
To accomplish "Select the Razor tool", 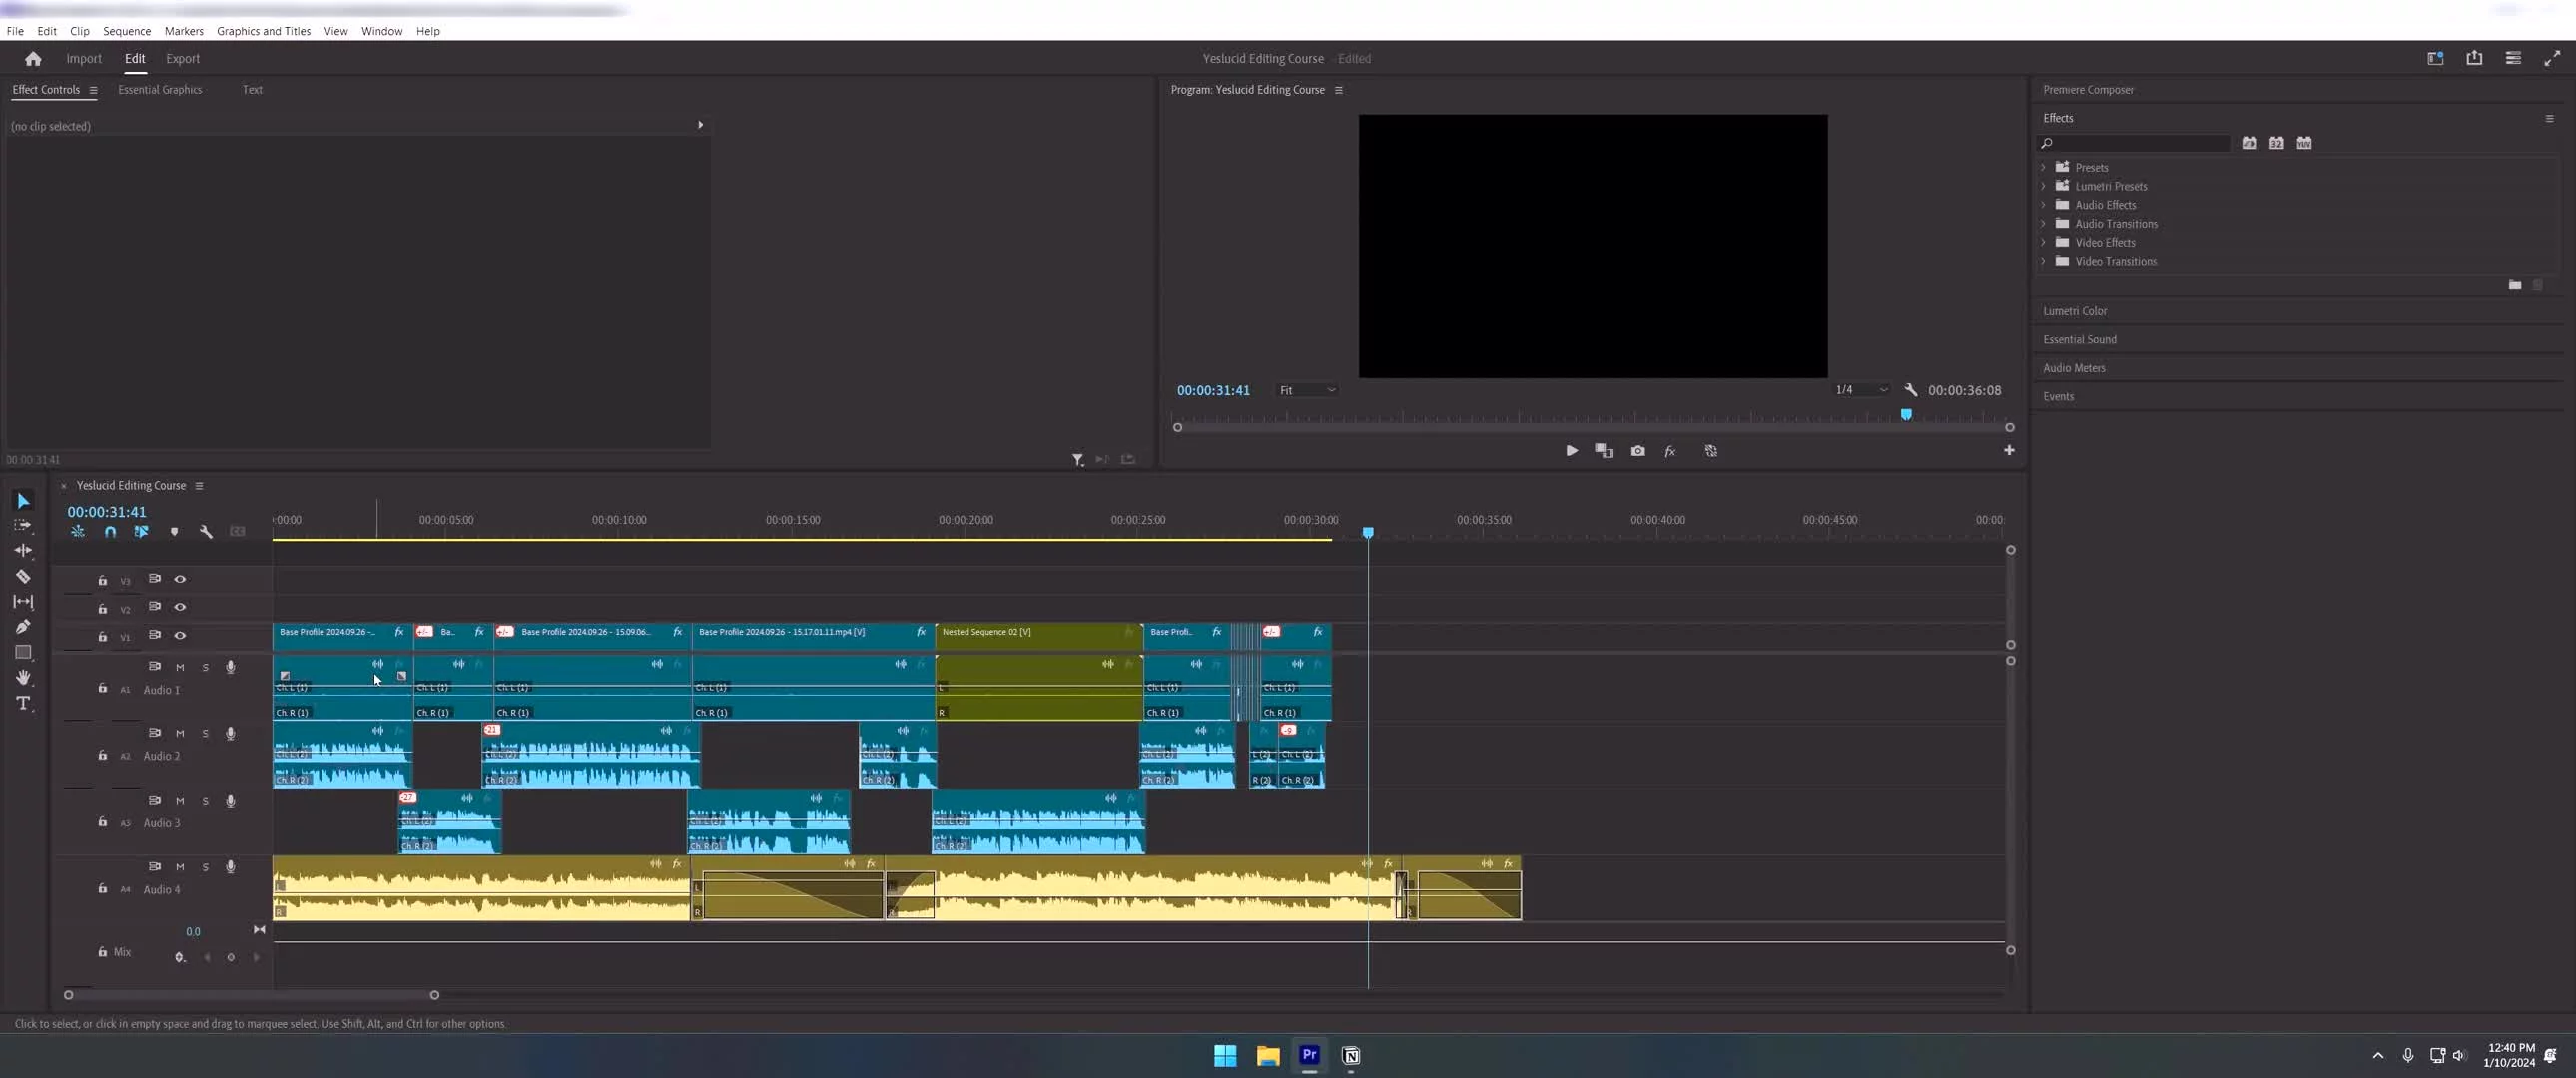I will coord(23,576).
